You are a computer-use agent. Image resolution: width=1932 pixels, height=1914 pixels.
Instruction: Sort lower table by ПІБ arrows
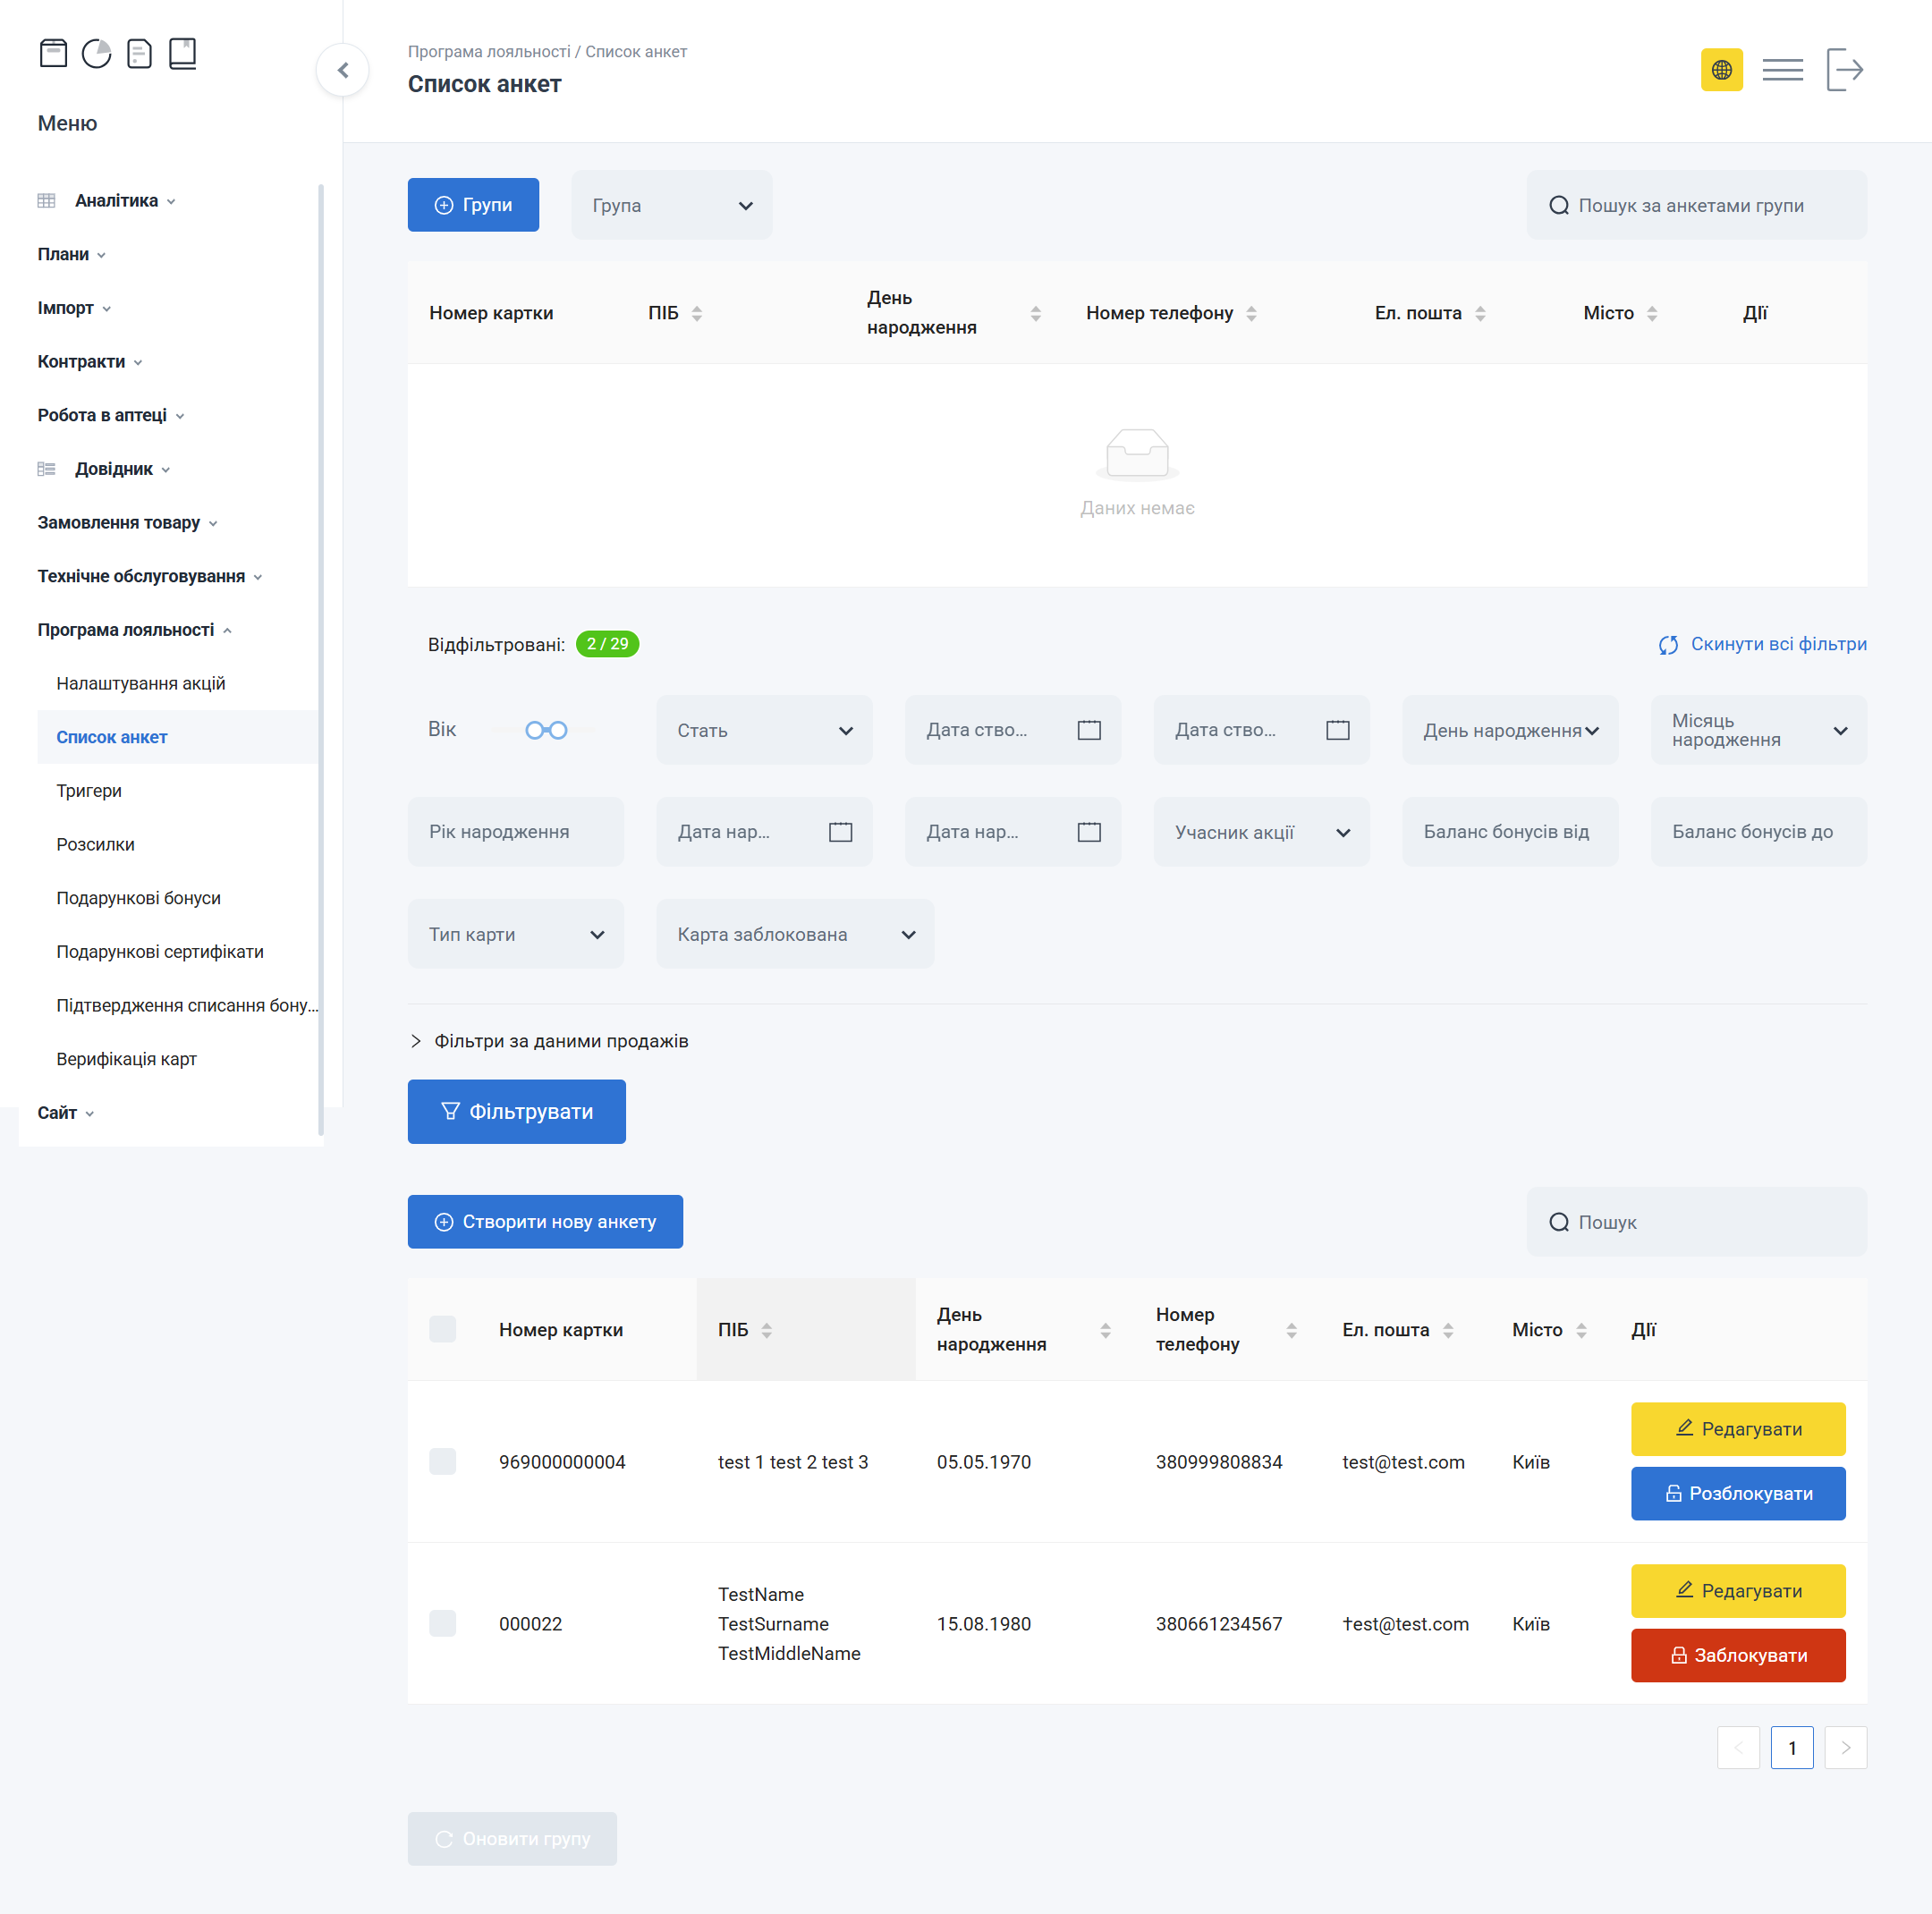766,1330
